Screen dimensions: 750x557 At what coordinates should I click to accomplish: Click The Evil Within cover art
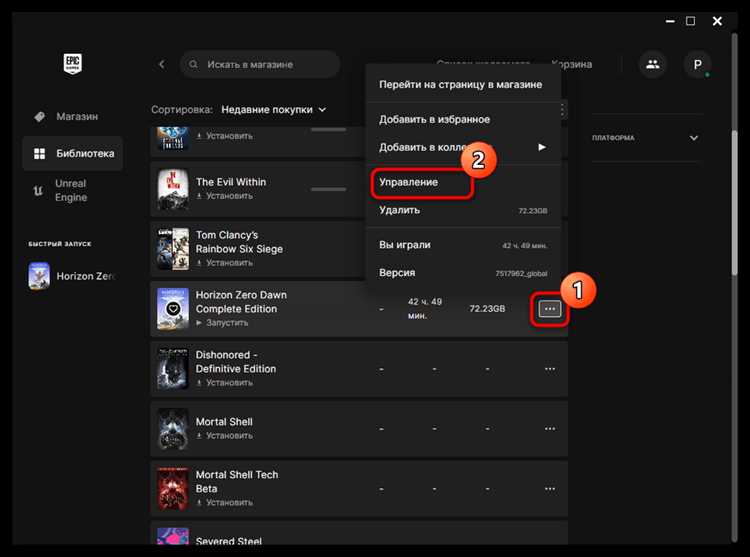(x=173, y=189)
